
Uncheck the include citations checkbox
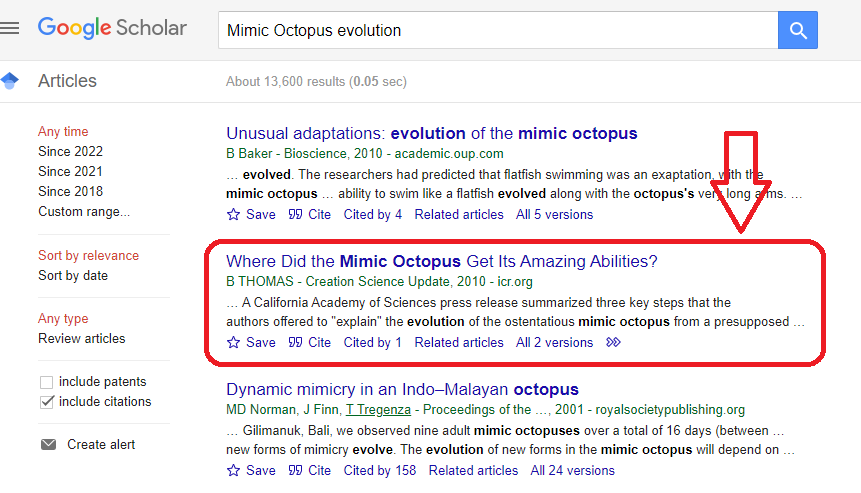[x=46, y=402]
